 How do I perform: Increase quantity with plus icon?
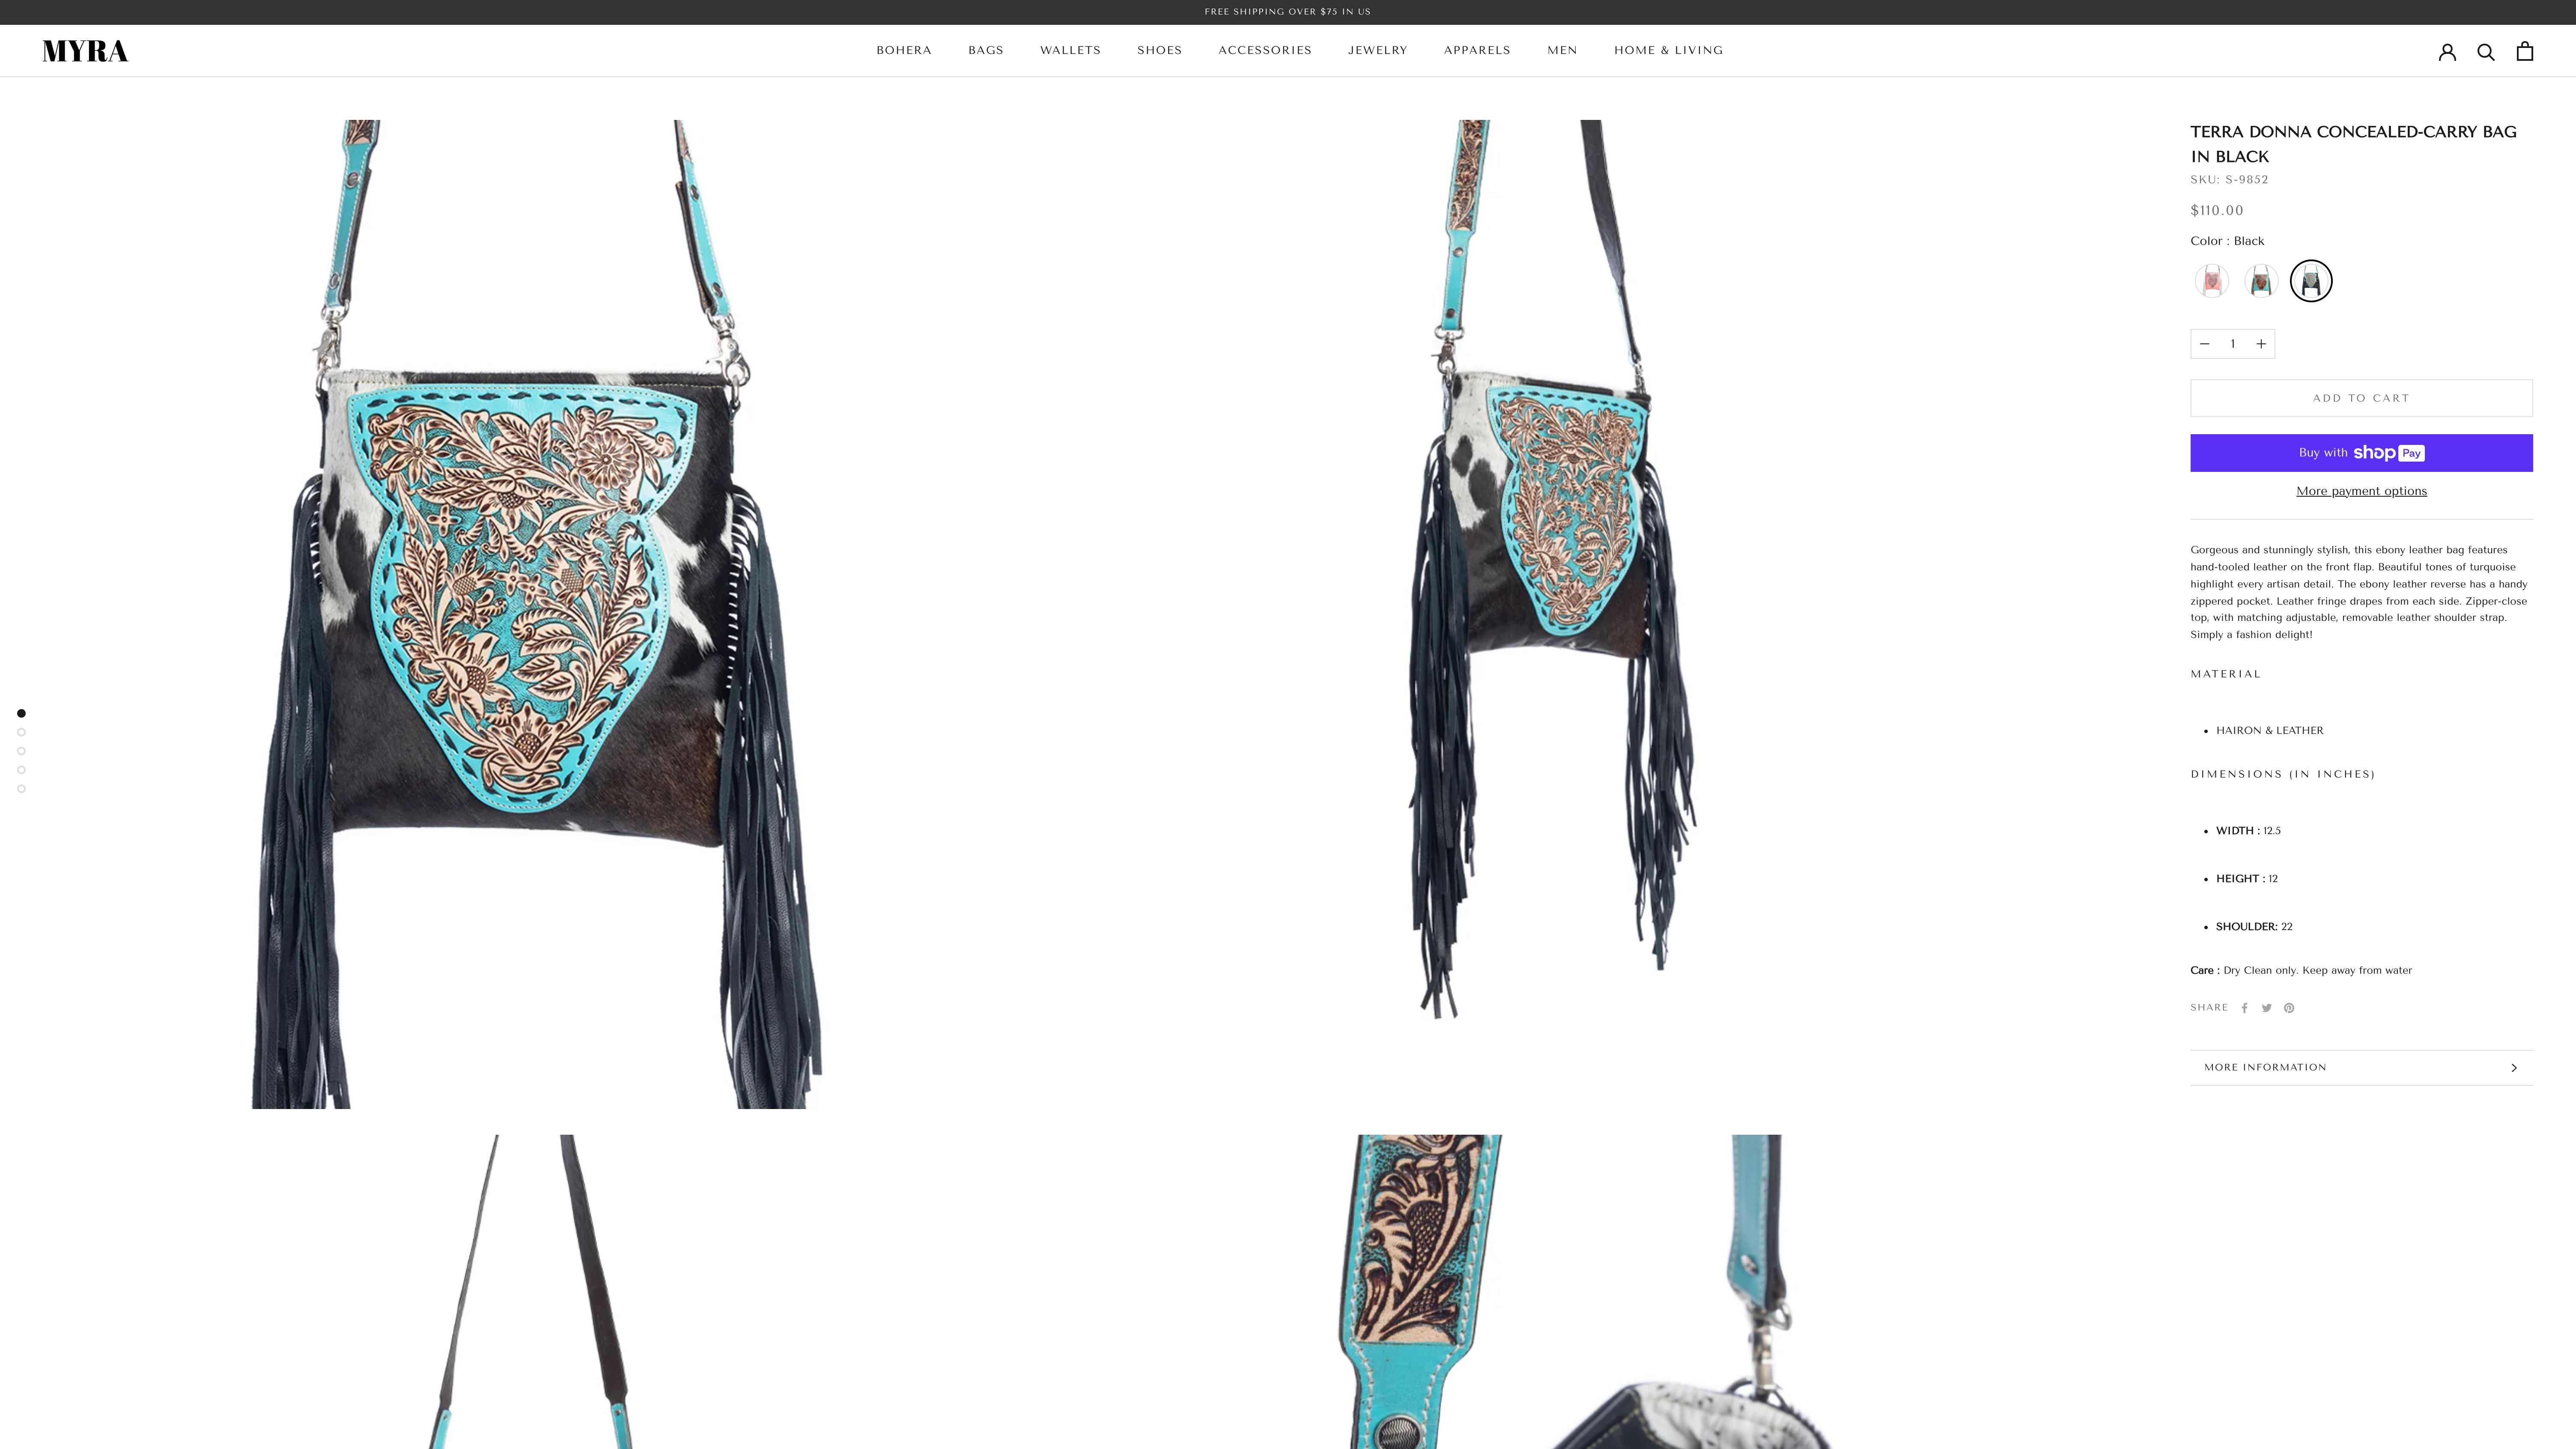click(2261, 344)
